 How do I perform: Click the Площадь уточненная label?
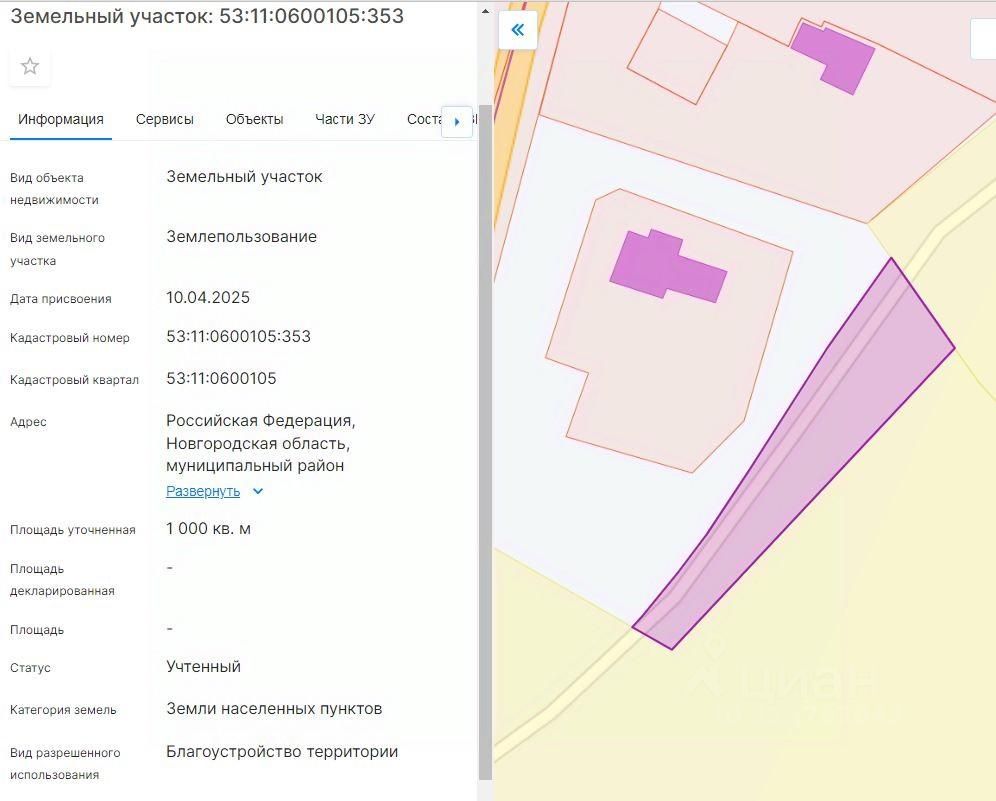click(x=72, y=530)
